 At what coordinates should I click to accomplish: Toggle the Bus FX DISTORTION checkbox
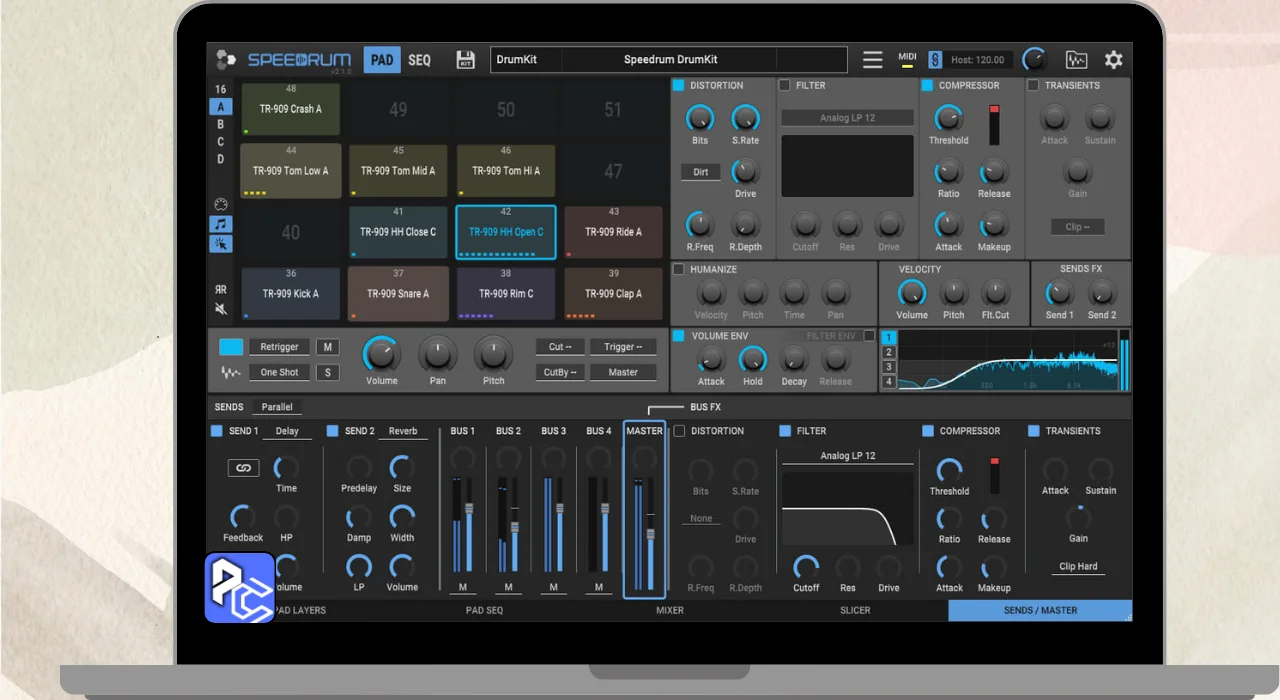click(x=680, y=431)
